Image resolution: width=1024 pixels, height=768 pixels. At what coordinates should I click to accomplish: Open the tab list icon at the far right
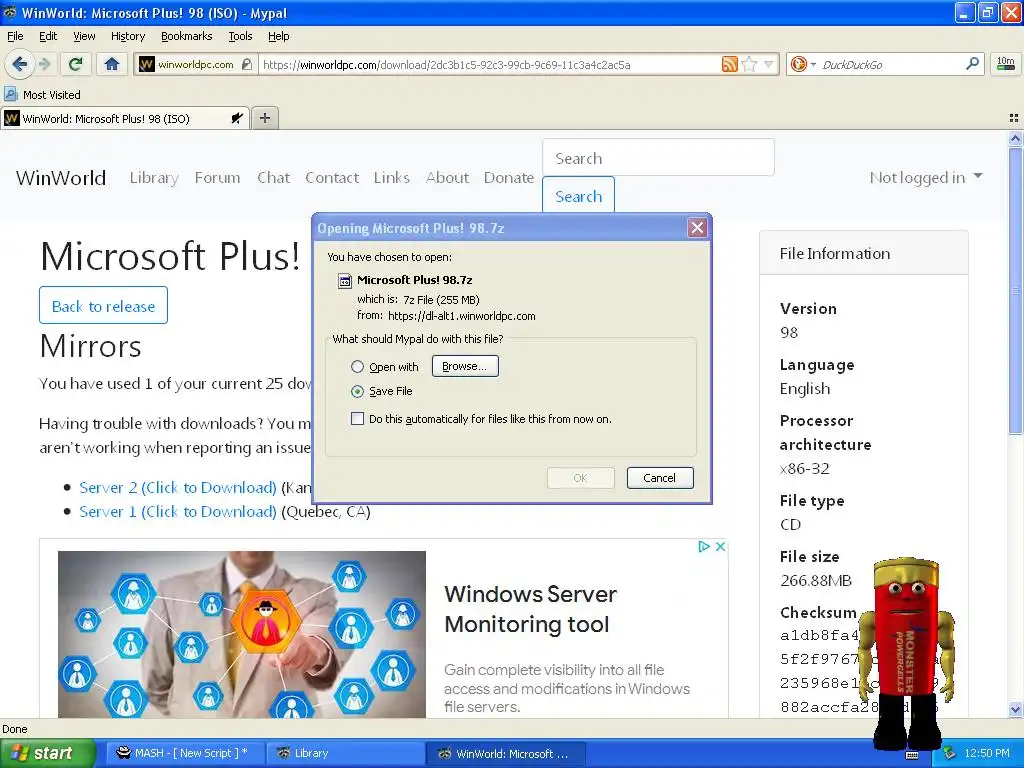(x=1014, y=118)
